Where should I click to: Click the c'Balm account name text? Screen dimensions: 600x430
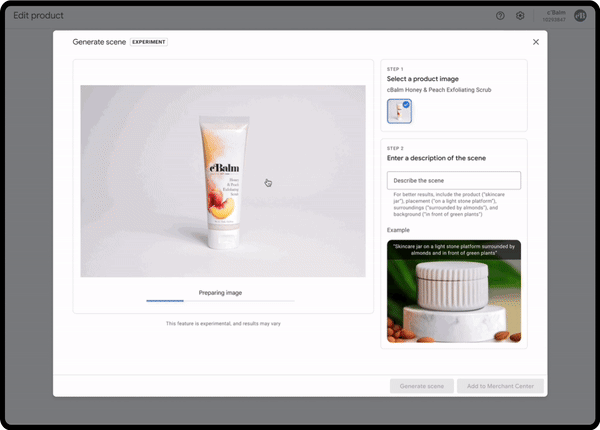[556, 13]
